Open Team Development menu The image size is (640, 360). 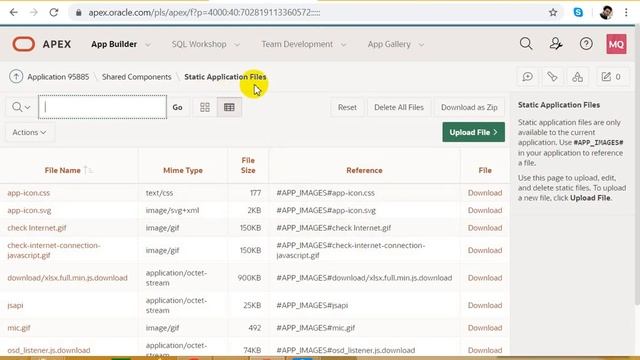click(x=297, y=44)
